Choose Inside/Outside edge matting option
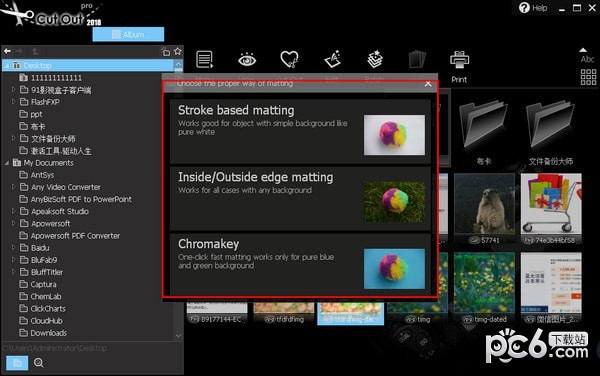The height and width of the screenshot is (376, 600). pyautogui.click(x=300, y=199)
